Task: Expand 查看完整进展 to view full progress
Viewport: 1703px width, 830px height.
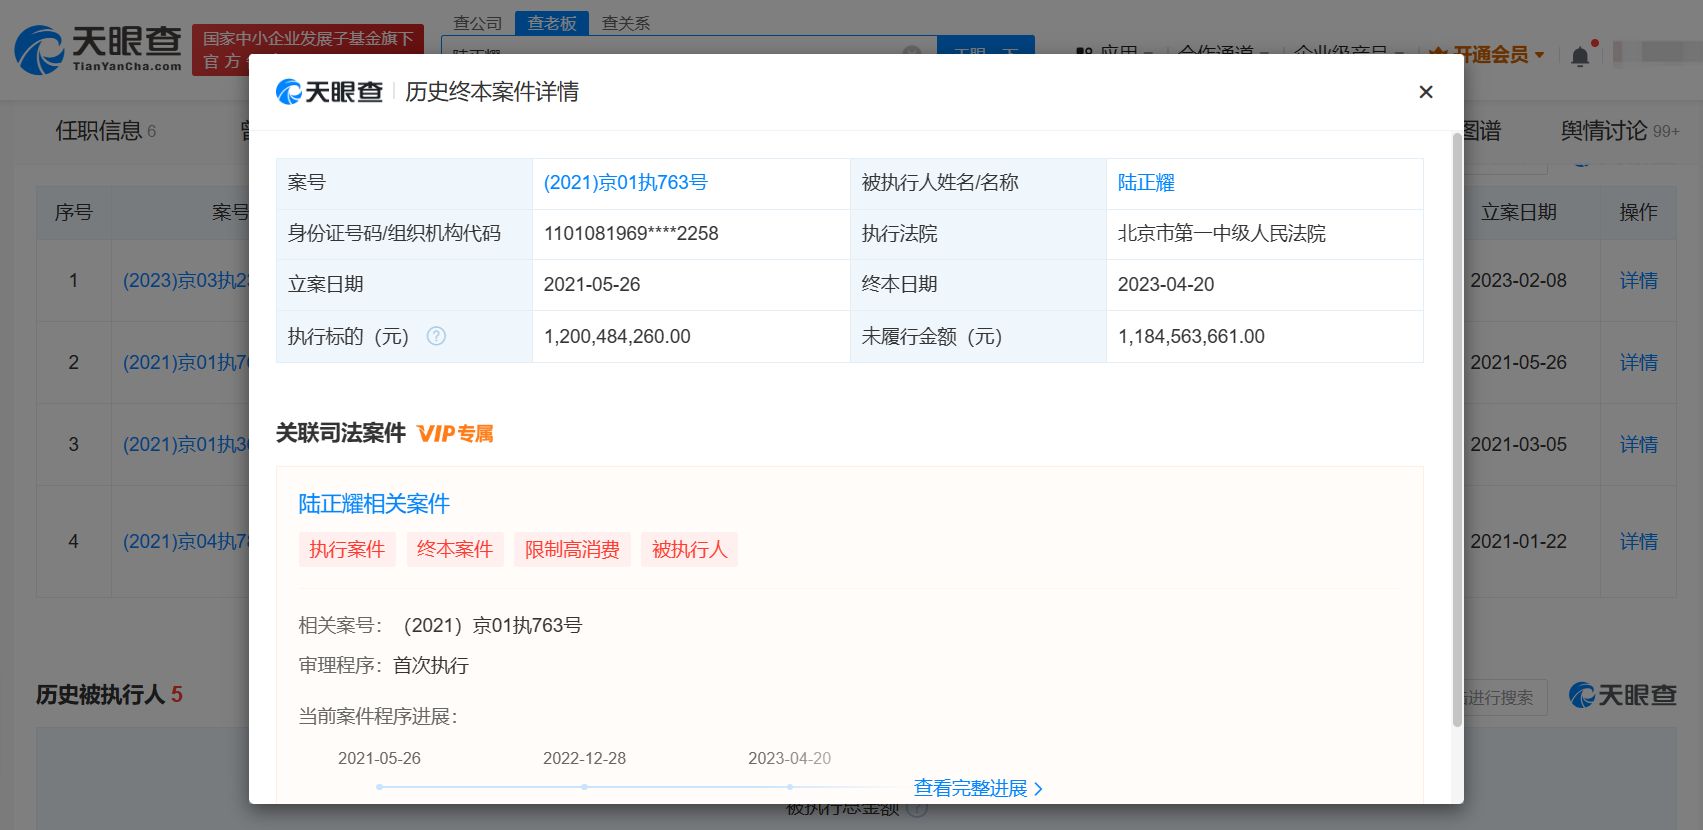Action: 977,788
